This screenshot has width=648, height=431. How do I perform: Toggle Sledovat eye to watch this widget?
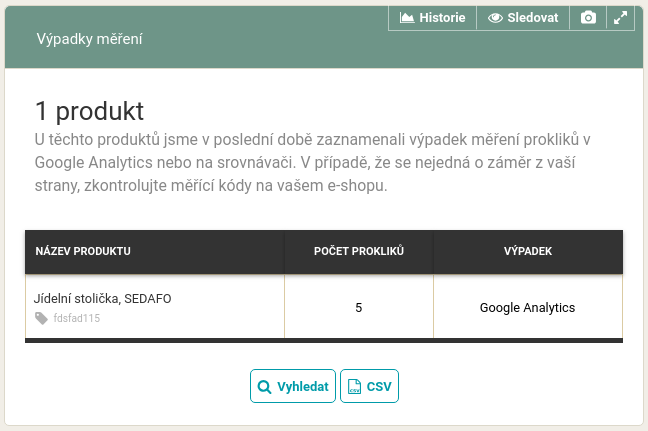click(522, 18)
